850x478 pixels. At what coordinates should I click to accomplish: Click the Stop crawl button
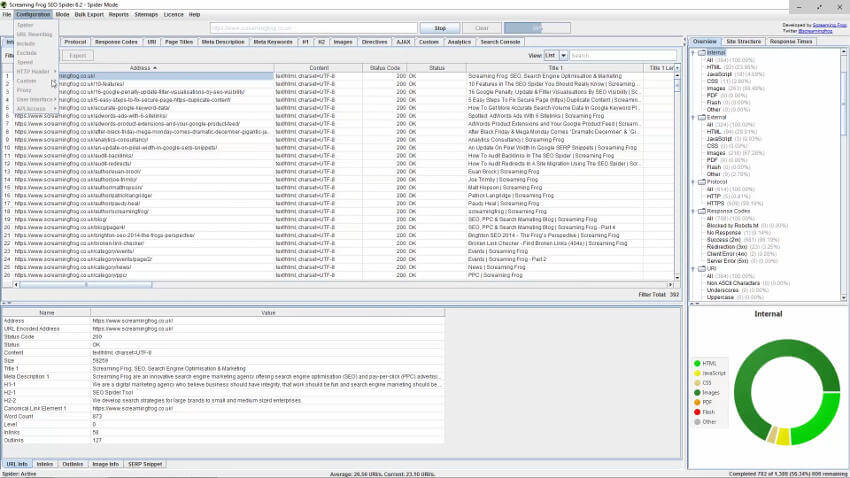[440, 28]
